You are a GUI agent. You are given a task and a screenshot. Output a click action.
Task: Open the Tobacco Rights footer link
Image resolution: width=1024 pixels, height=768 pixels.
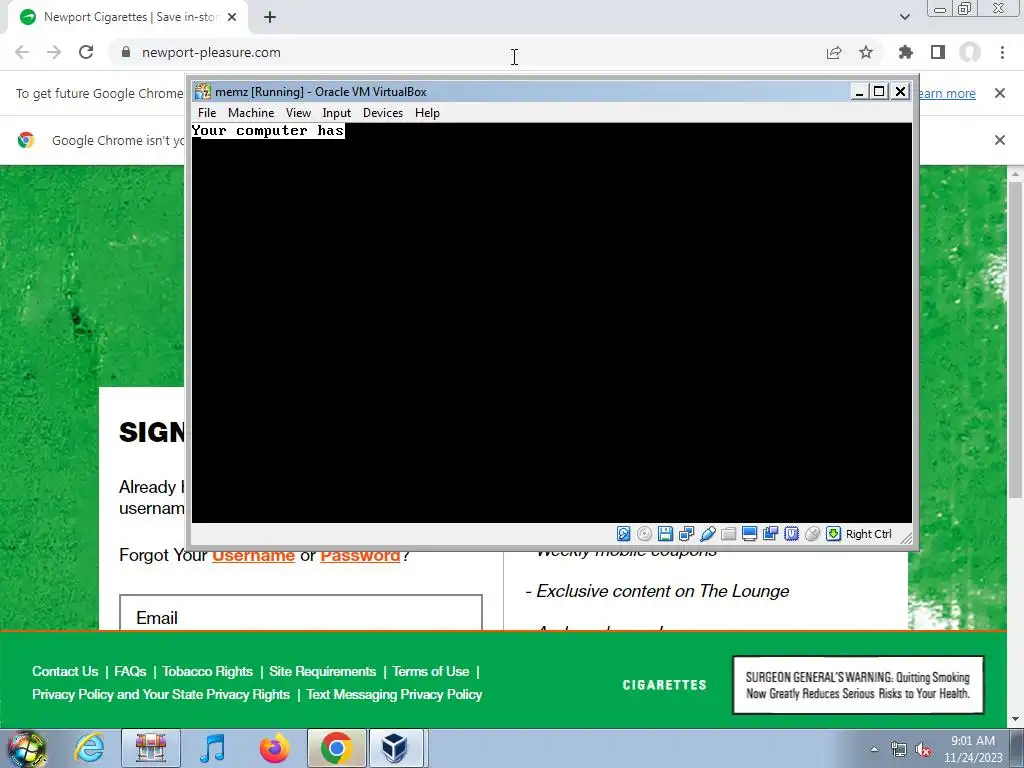click(x=208, y=671)
